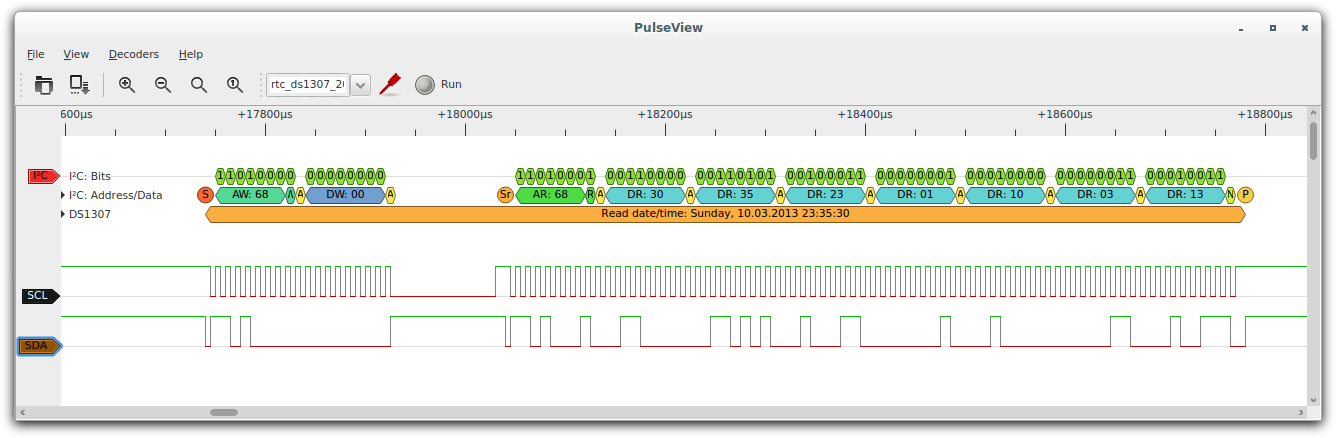The width and height of the screenshot is (1336, 438).
Task: Click the Zoom 1:1 icon
Action: pos(235,85)
